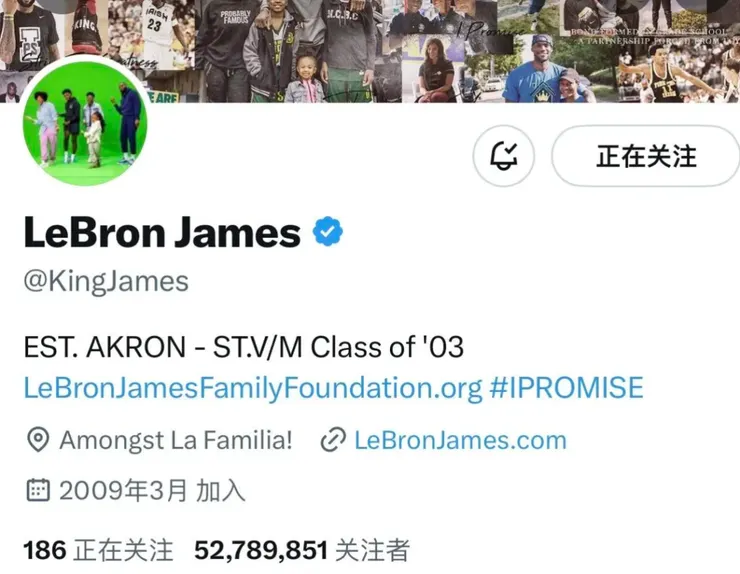Click the notification bell icon

(504, 156)
